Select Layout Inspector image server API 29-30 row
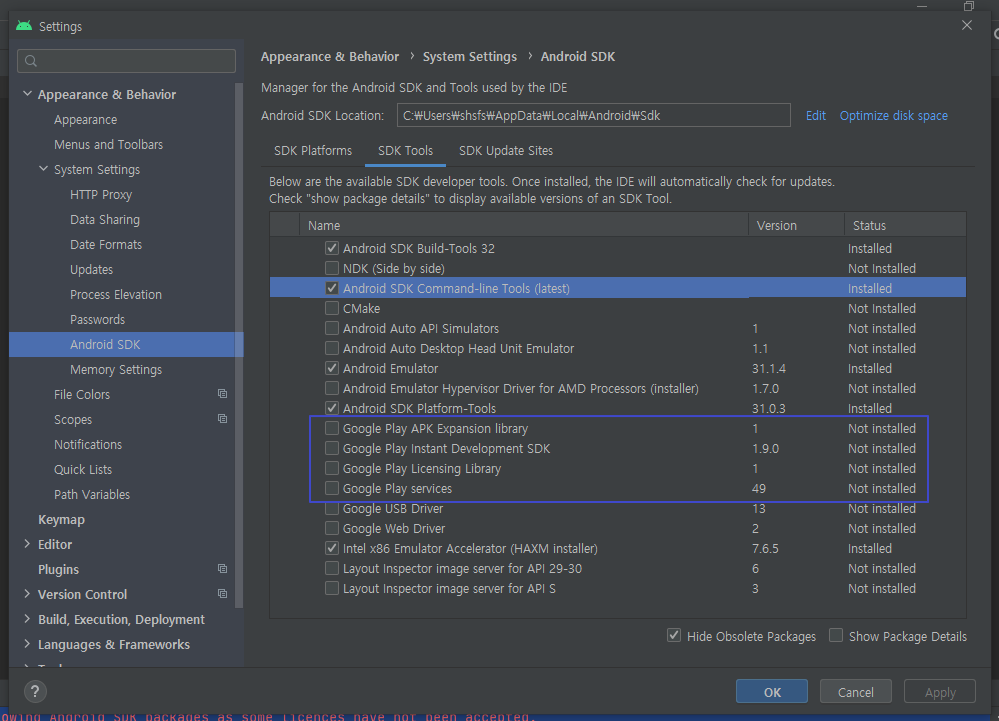 pos(617,568)
